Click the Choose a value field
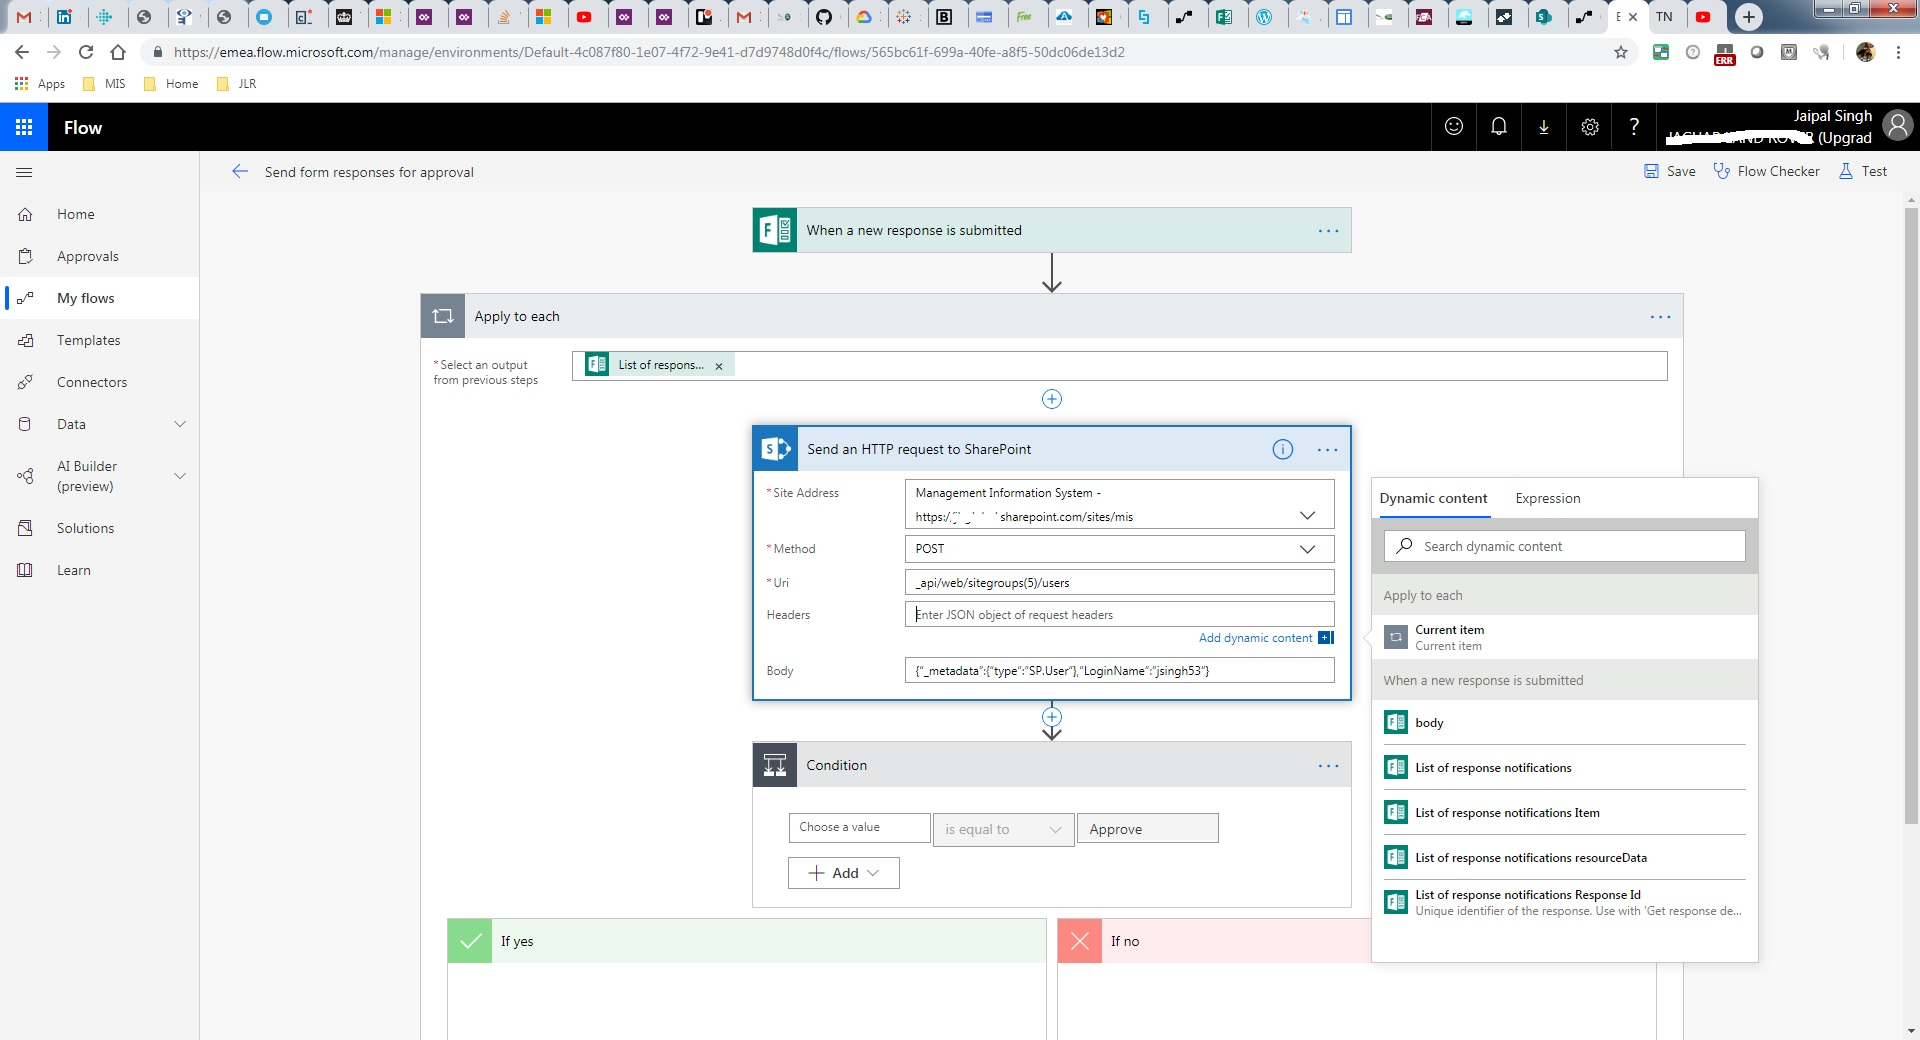 [x=859, y=828]
